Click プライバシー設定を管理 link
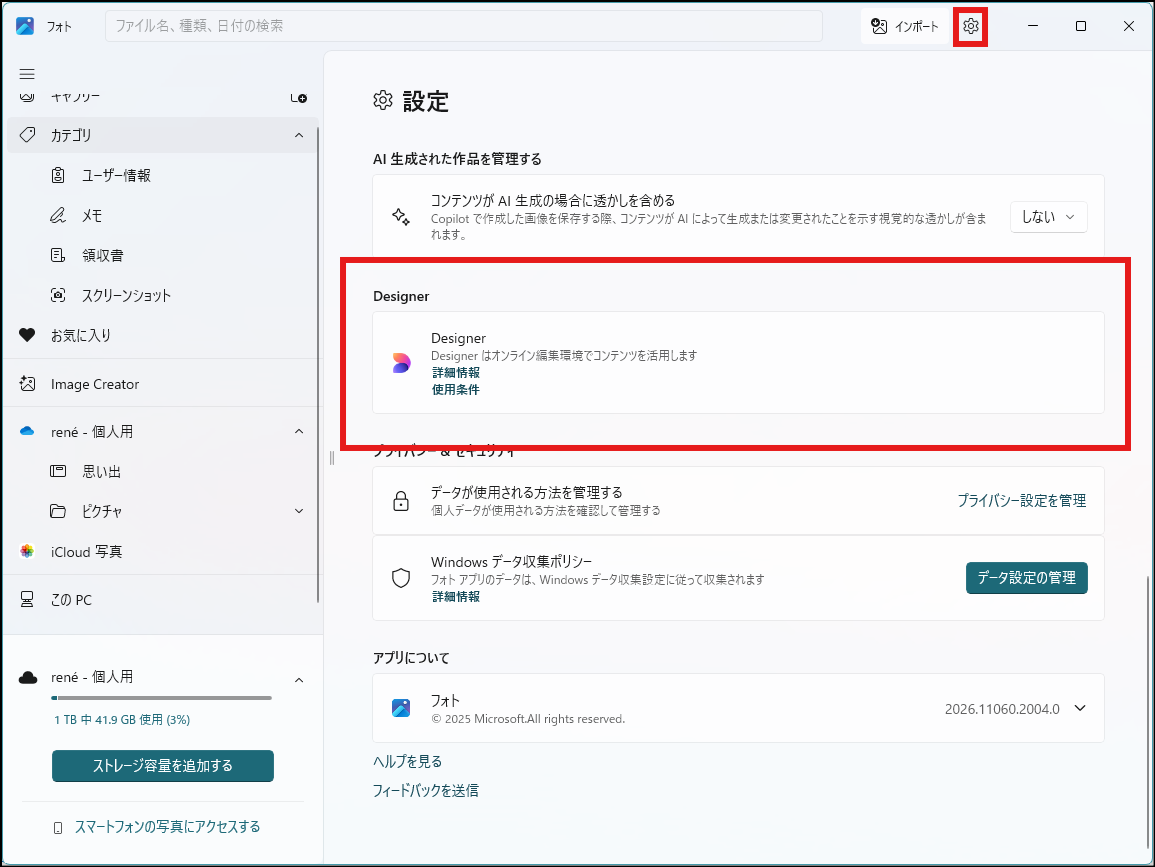 click(1022, 501)
